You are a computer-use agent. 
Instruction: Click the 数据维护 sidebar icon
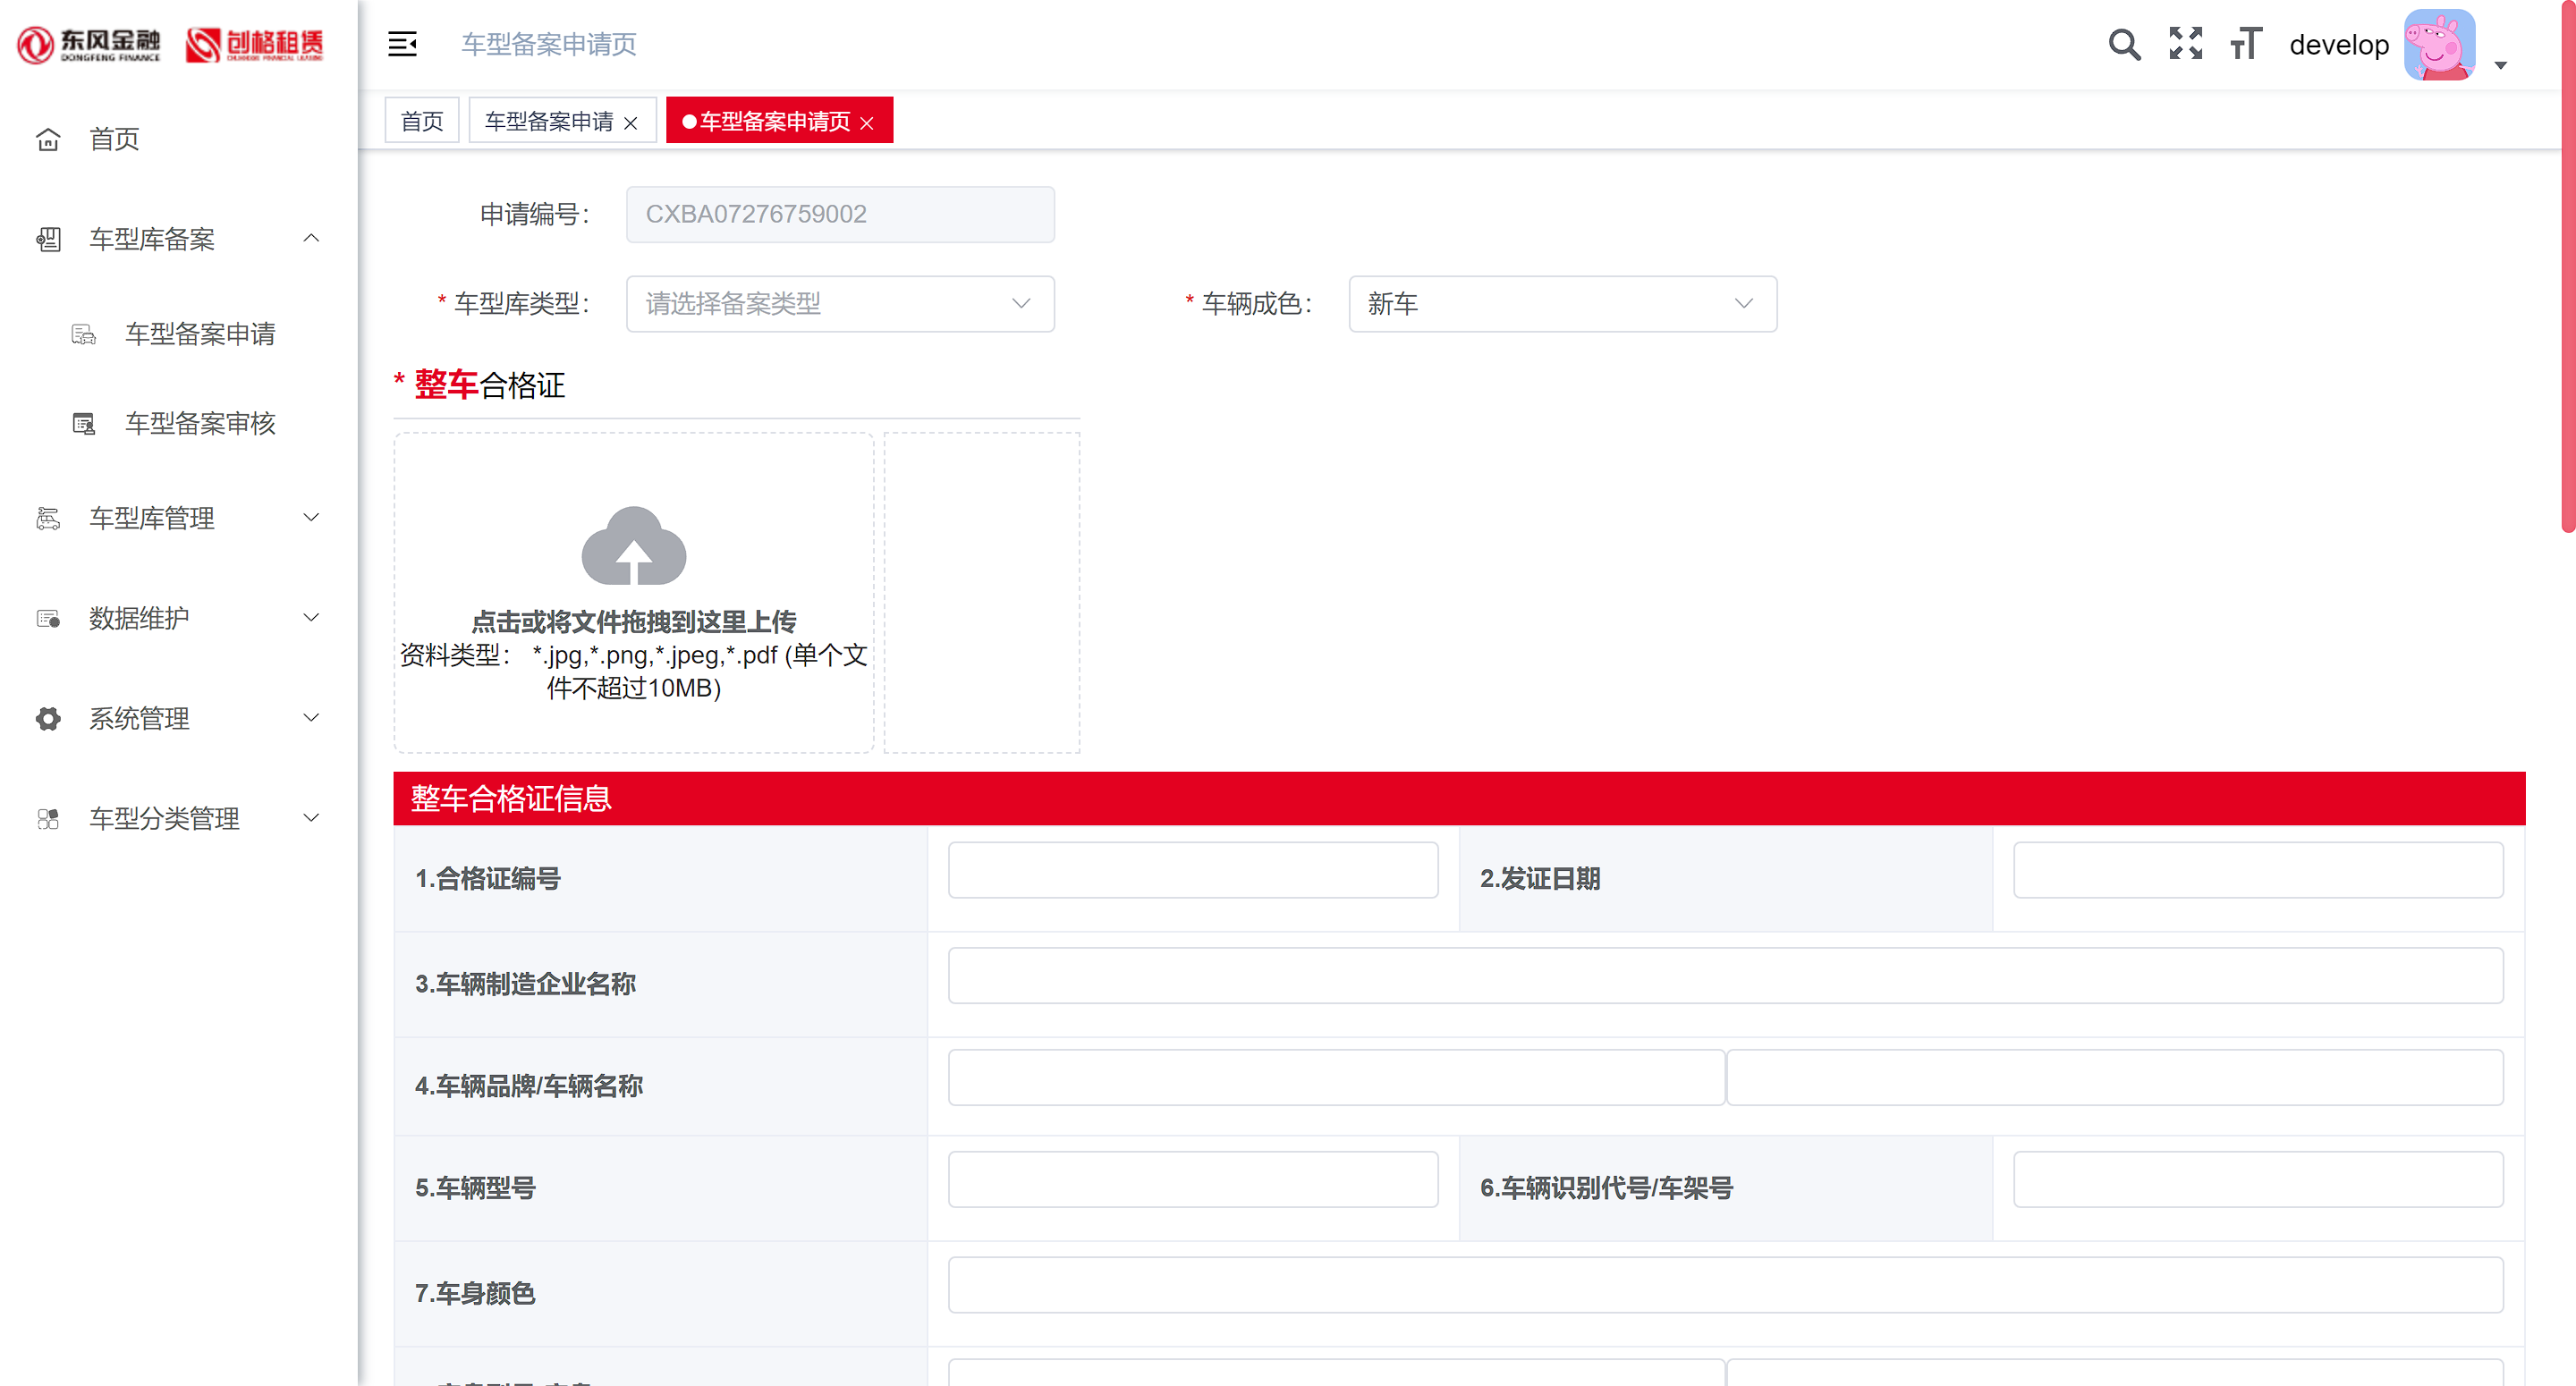[48, 618]
